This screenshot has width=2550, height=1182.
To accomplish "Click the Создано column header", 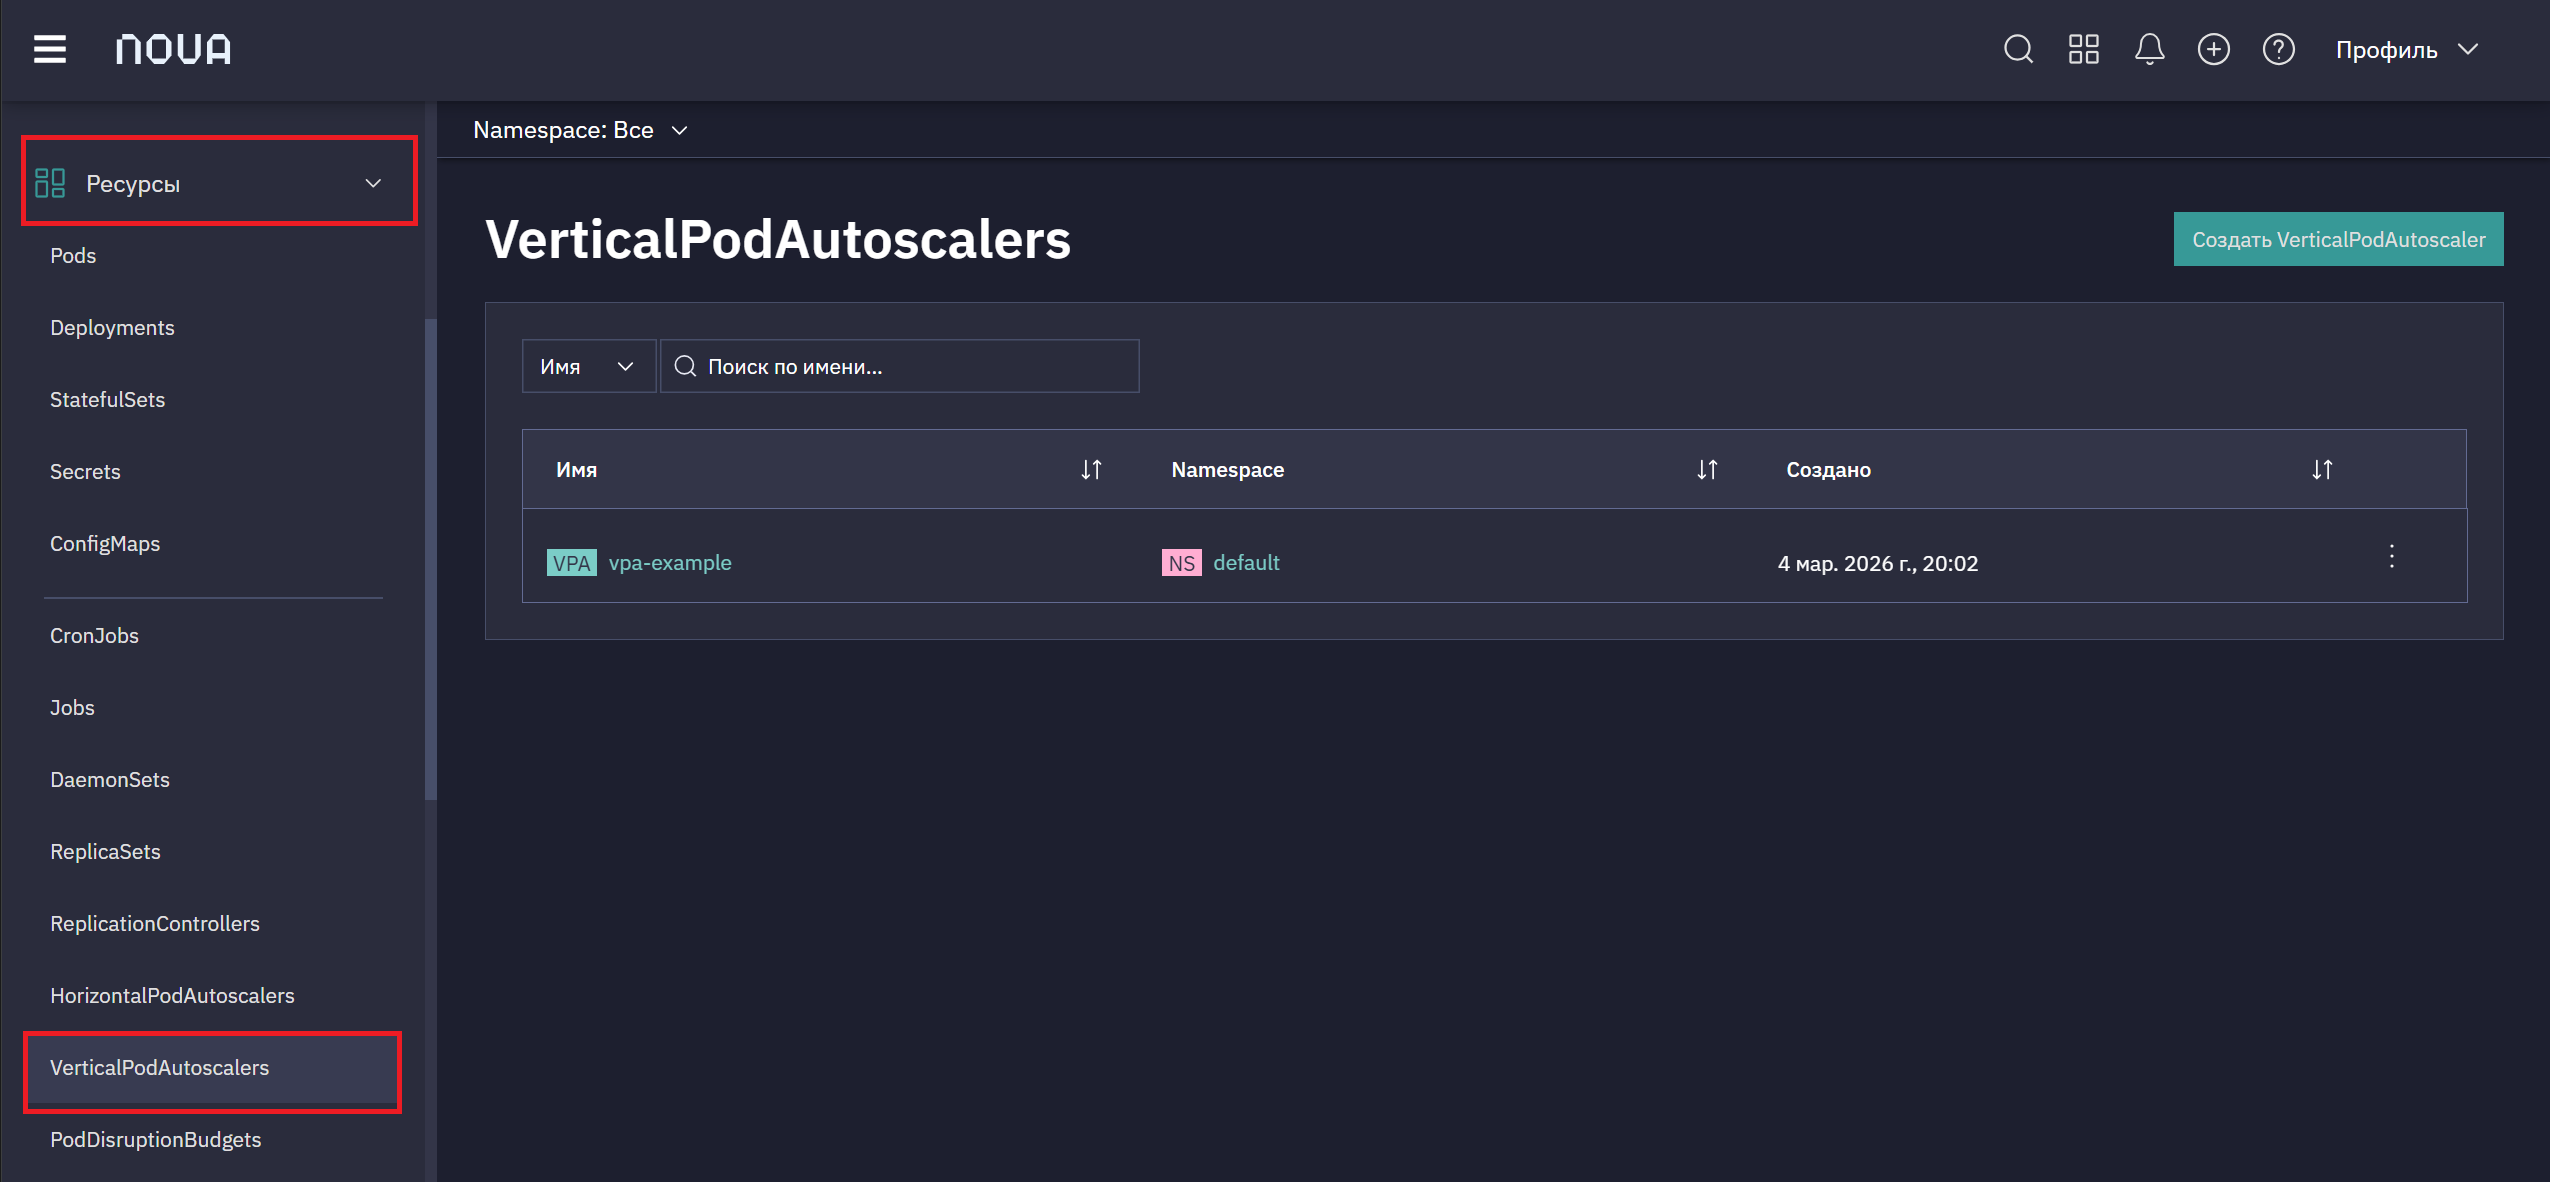I will (x=1828, y=470).
